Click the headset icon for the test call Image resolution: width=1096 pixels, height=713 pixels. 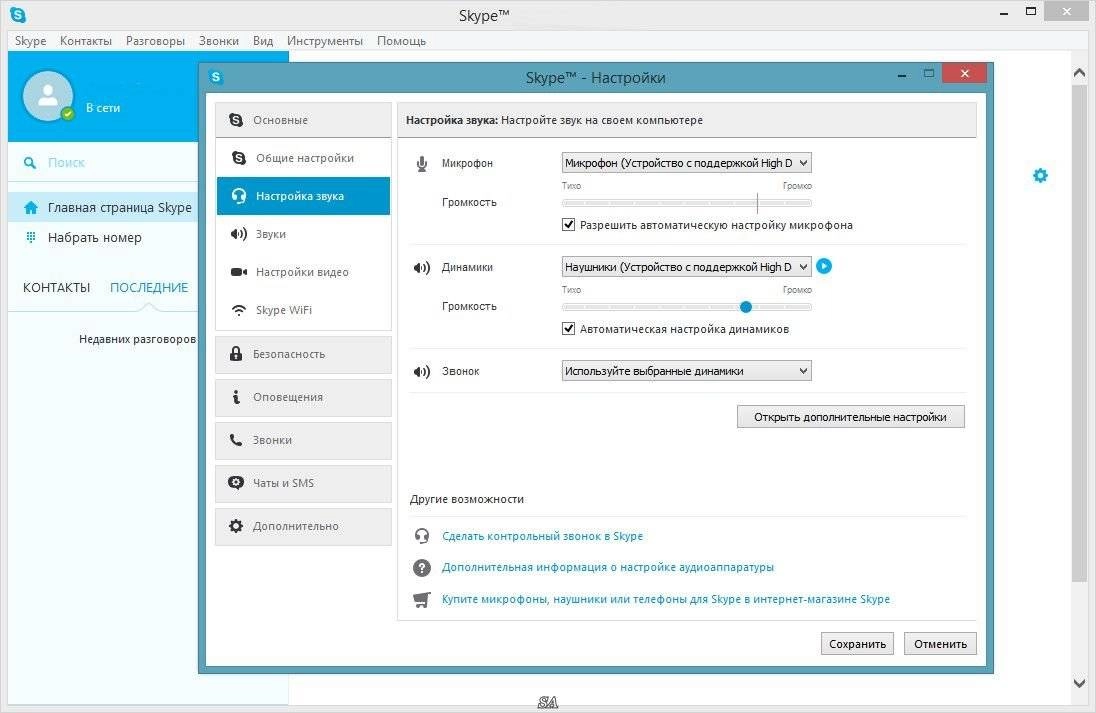tap(421, 536)
